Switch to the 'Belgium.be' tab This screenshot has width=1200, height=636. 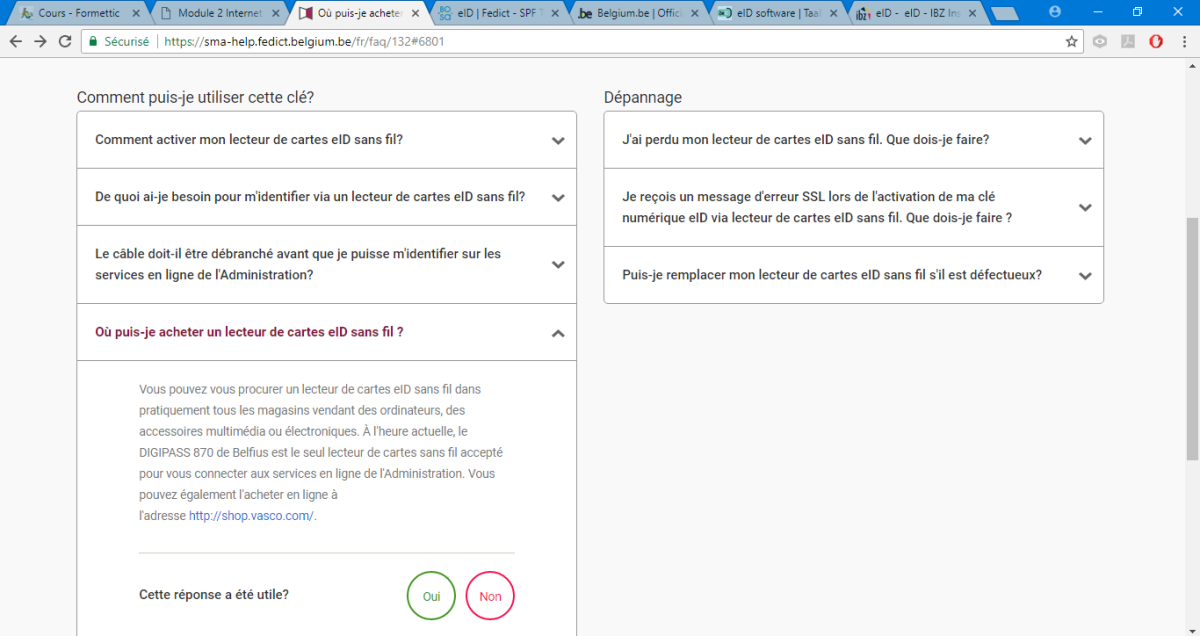pos(636,13)
